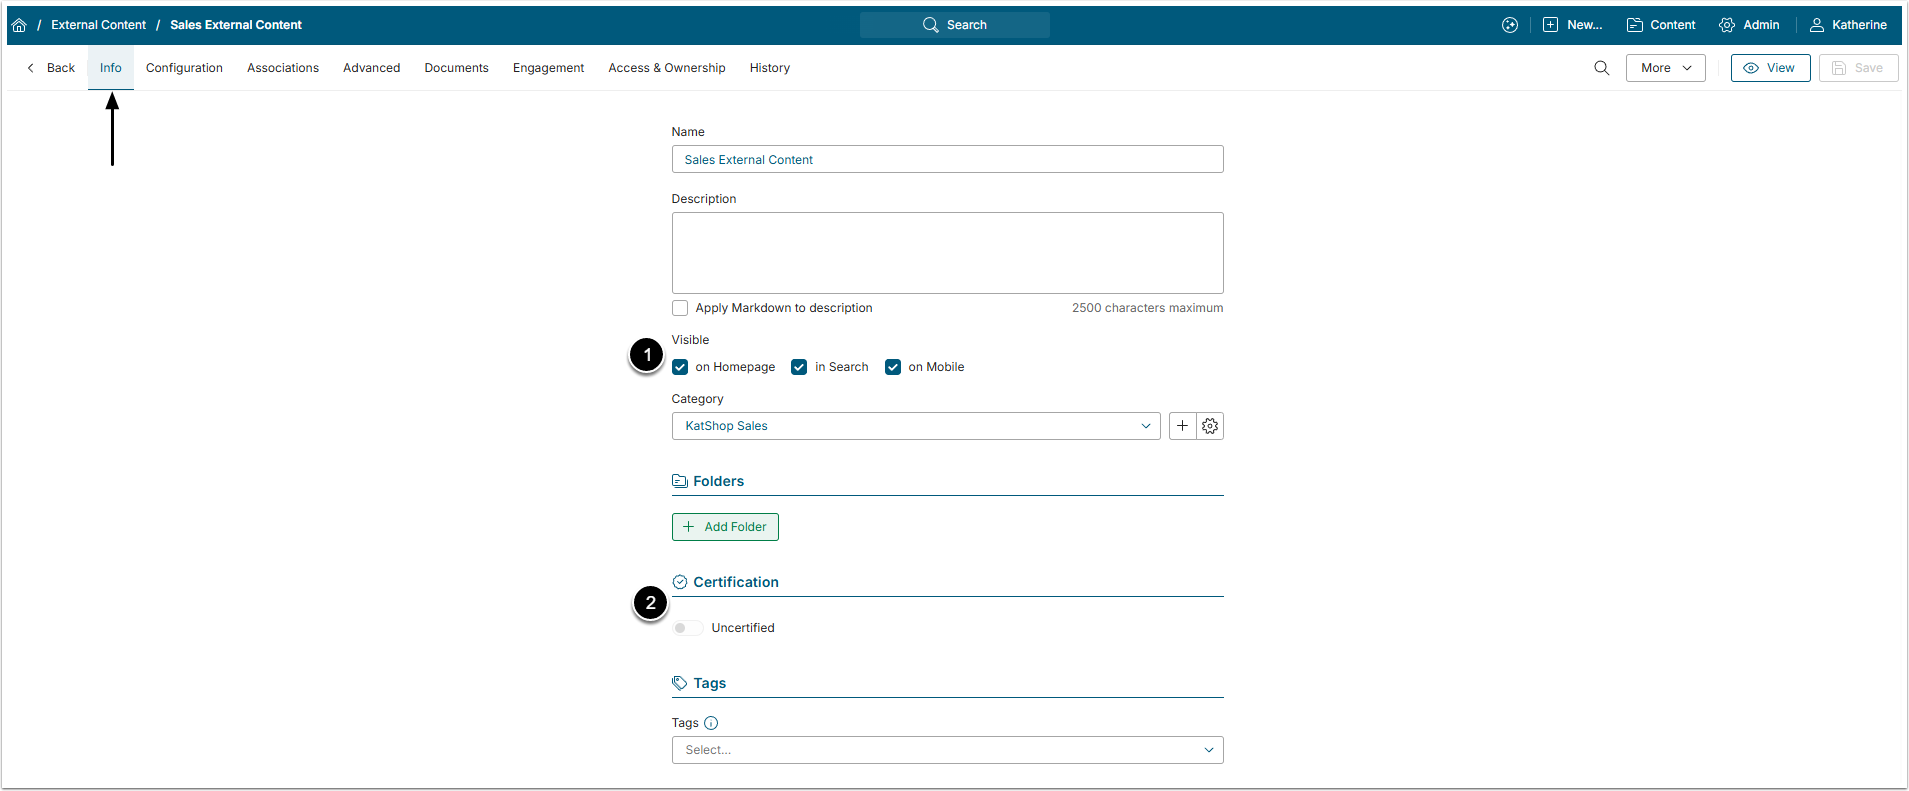Enable Apply Markdown to description

pos(680,308)
